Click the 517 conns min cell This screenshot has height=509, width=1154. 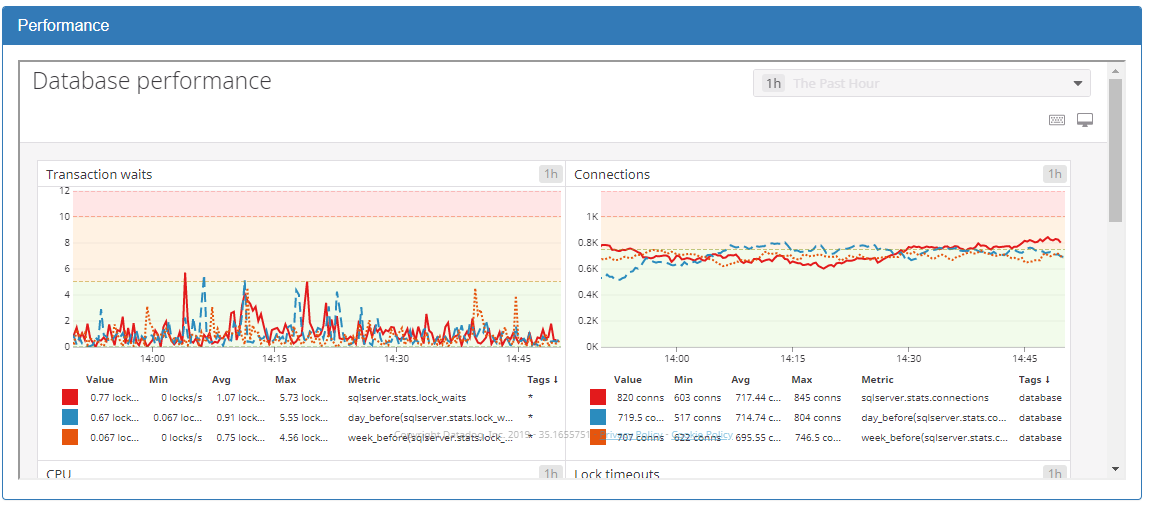tap(697, 418)
